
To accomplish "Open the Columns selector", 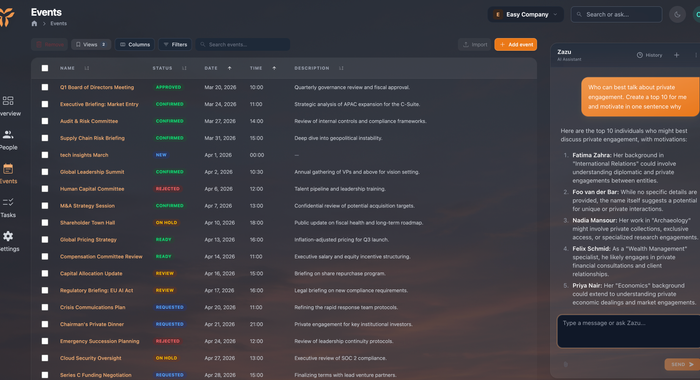I will pyautogui.click(x=135, y=45).
